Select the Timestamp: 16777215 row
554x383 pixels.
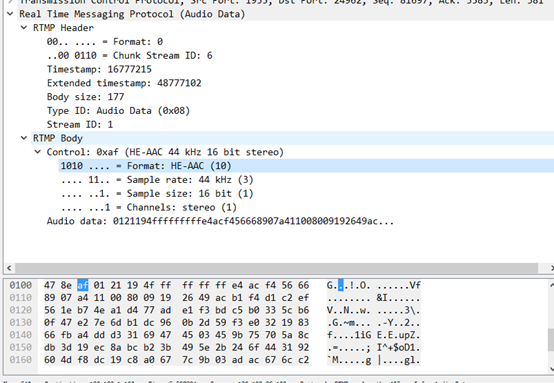tap(99, 69)
